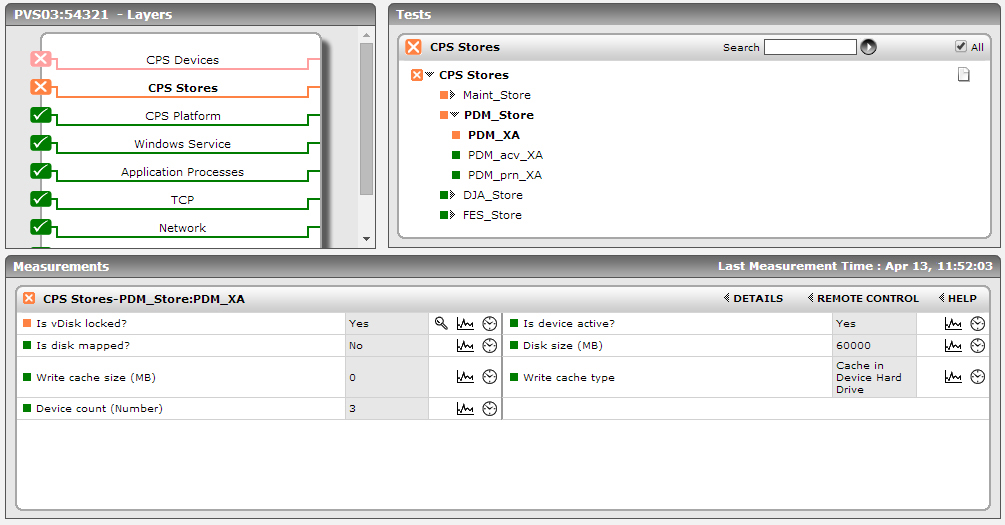
Task: Select PDM_XA descriptor in tree
Action: pyautogui.click(x=494, y=135)
